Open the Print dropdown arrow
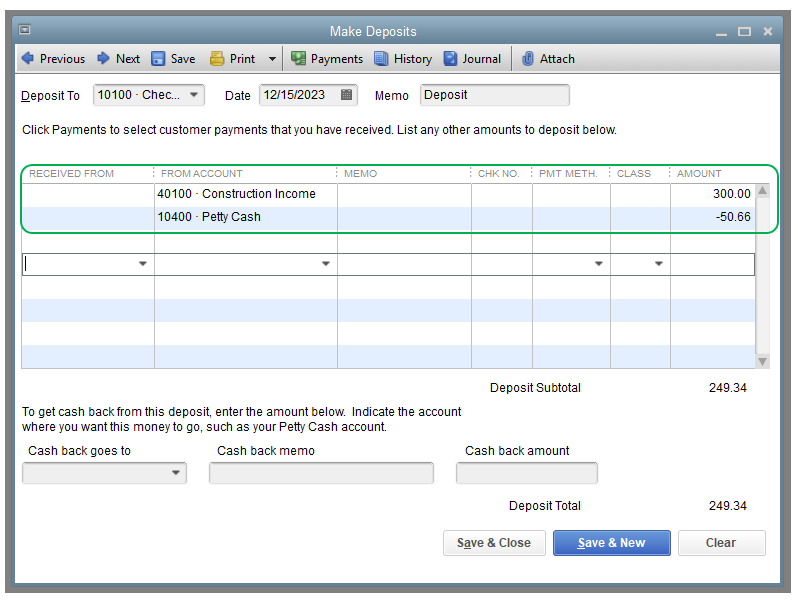 point(272,59)
